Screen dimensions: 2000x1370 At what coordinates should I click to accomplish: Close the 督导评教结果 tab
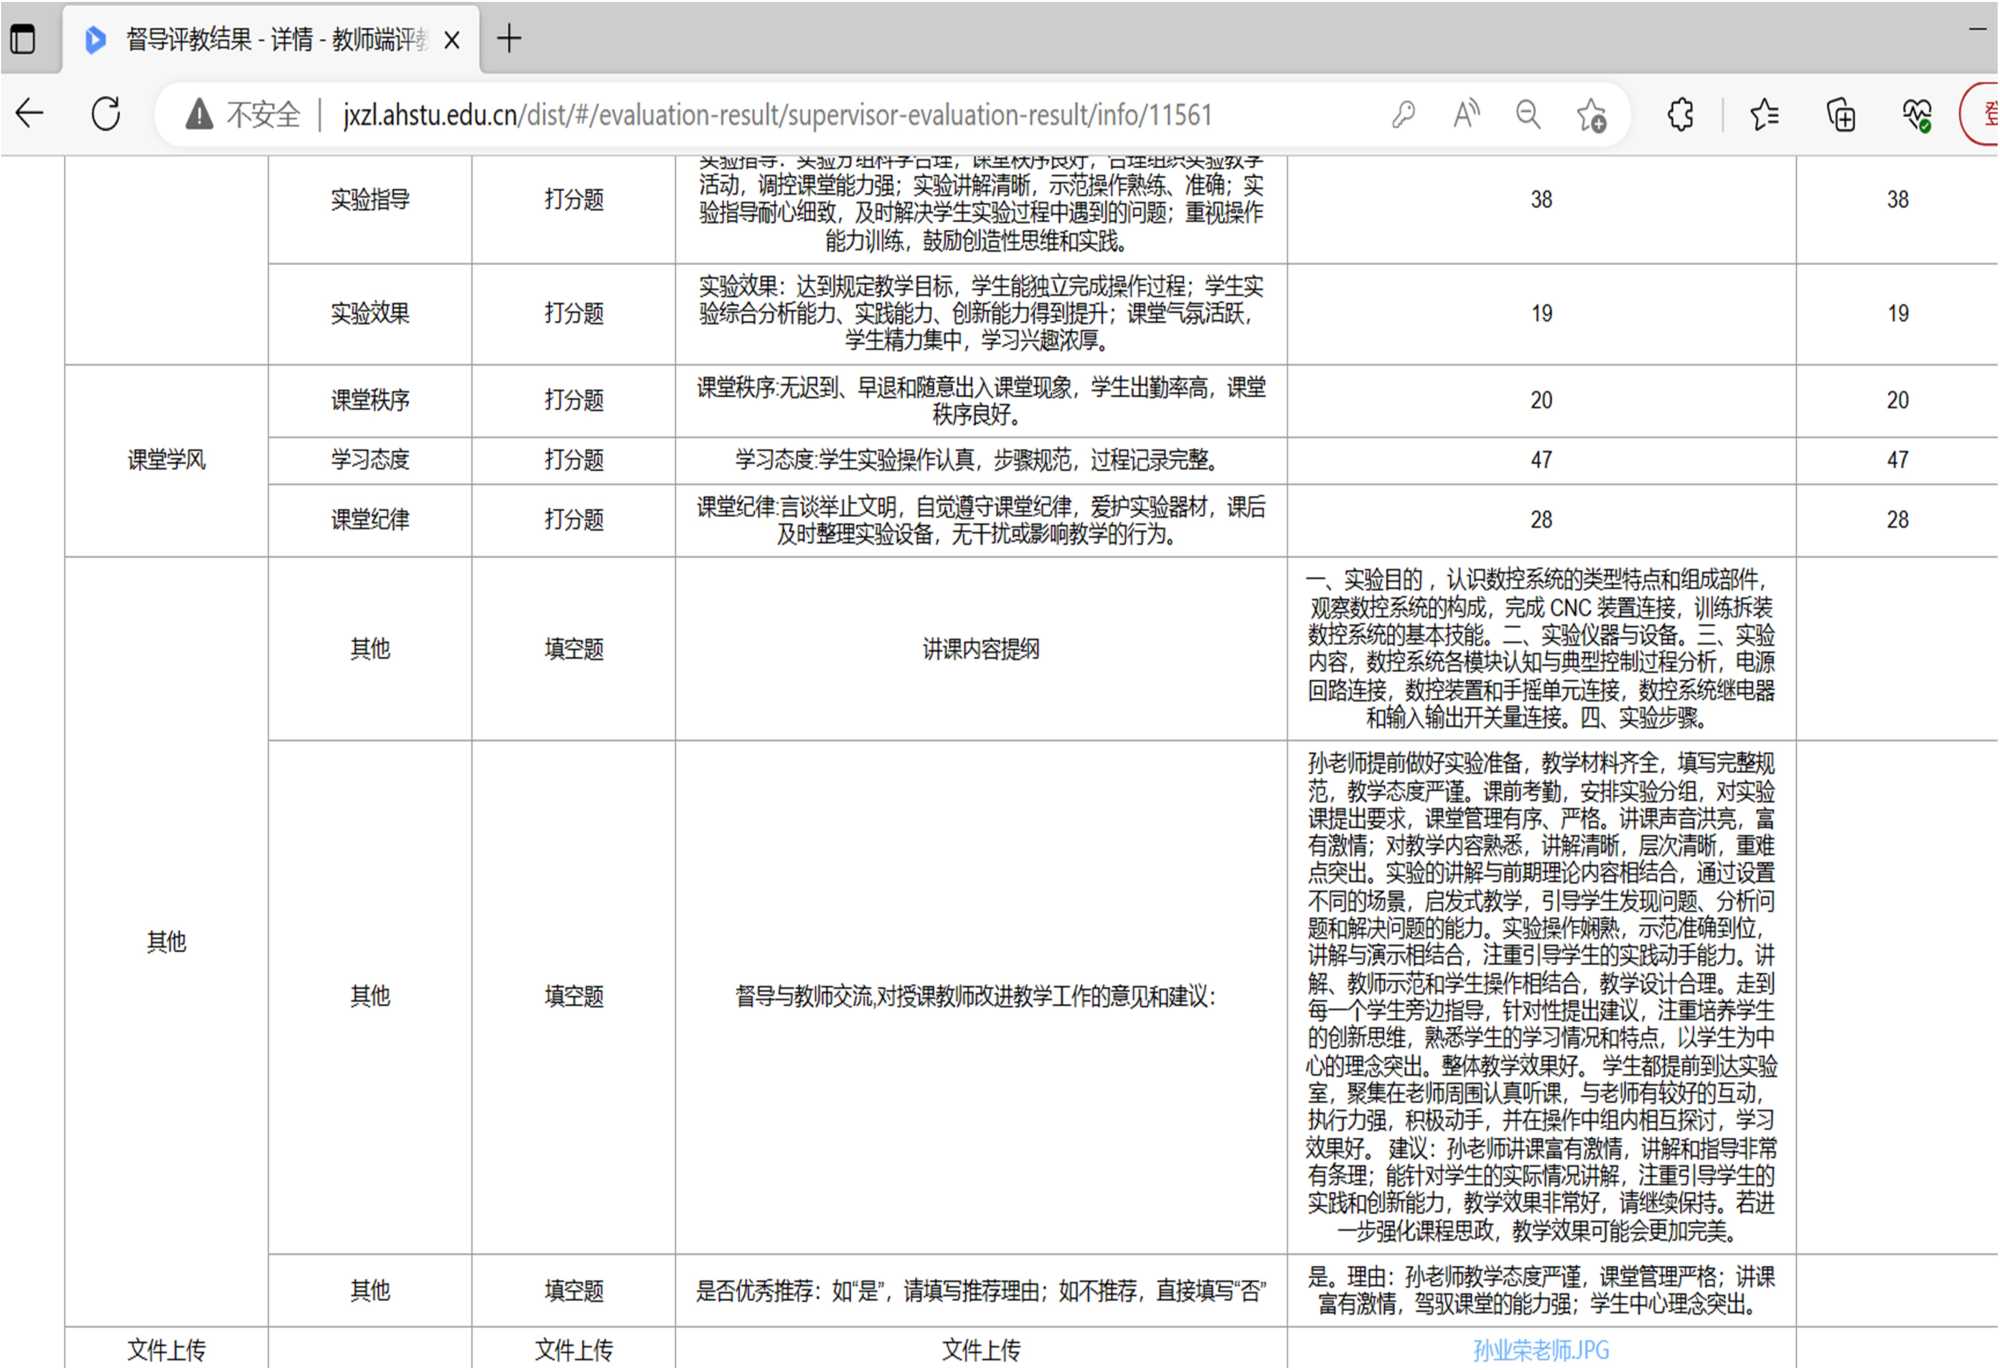pos(452,40)
